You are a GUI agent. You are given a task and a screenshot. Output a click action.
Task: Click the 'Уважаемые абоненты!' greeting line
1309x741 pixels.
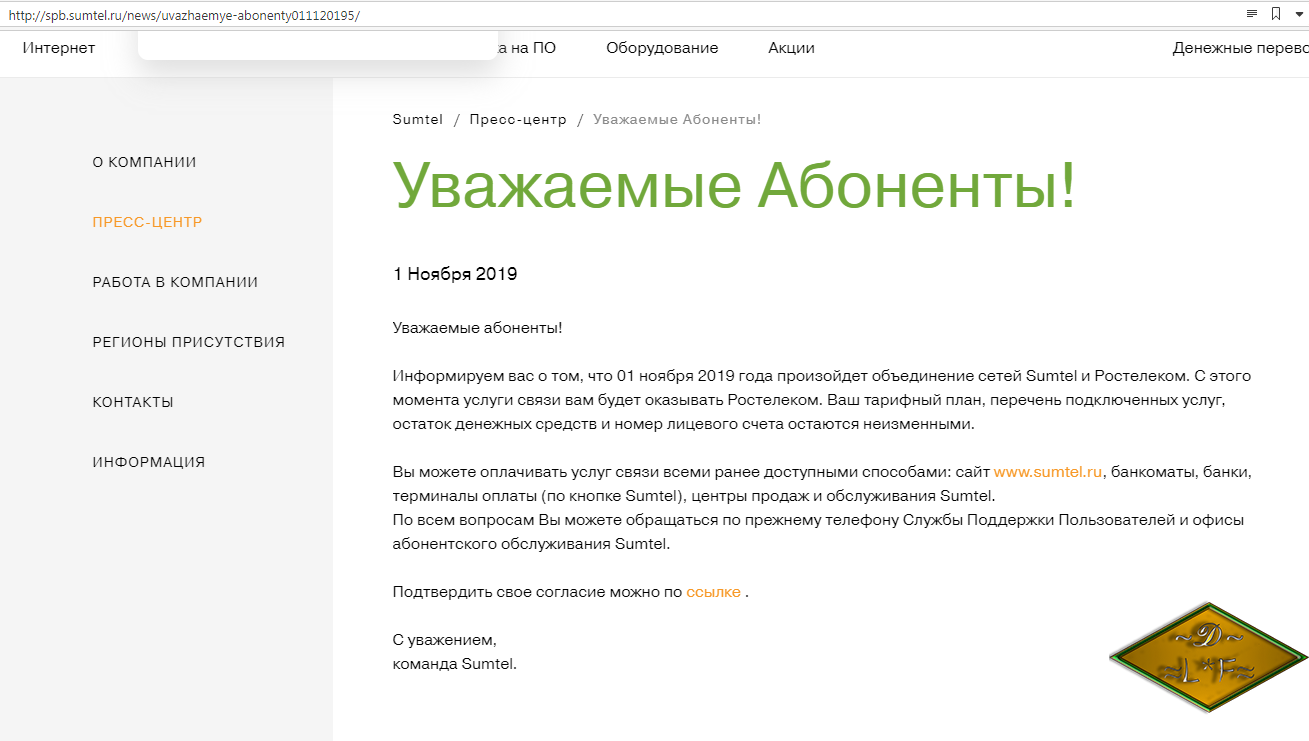pos(478,328)
